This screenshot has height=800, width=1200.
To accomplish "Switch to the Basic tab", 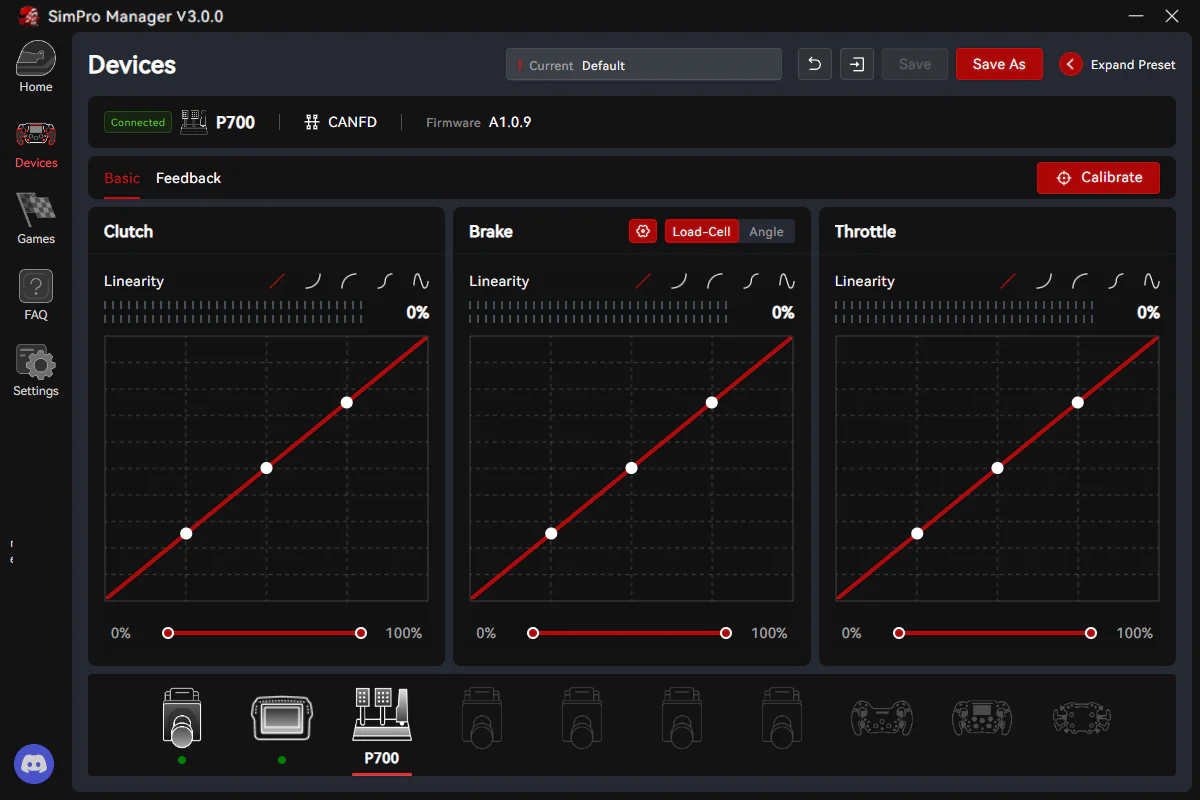I will click(122, 178).
